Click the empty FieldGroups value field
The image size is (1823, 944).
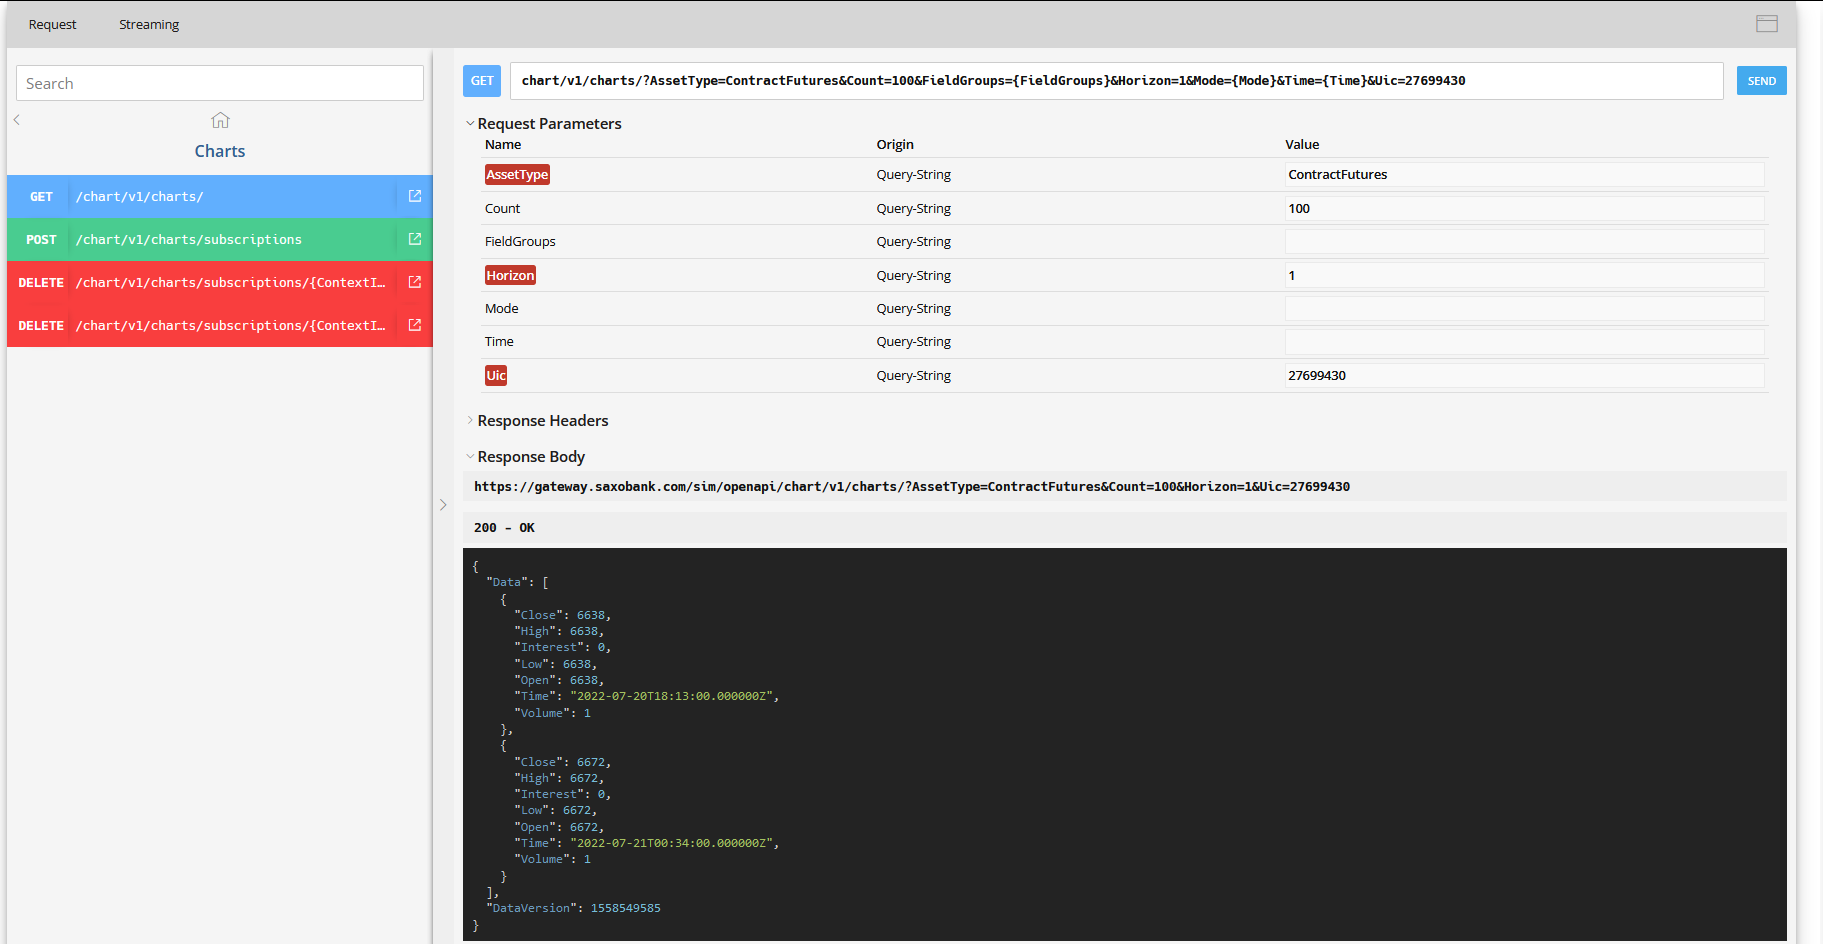point(1524,242)
